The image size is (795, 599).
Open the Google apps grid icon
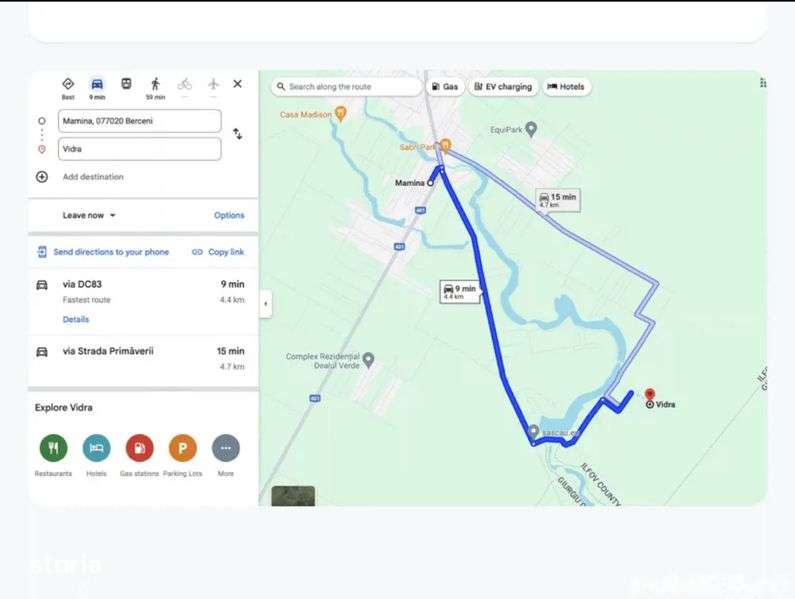(762, 83)
